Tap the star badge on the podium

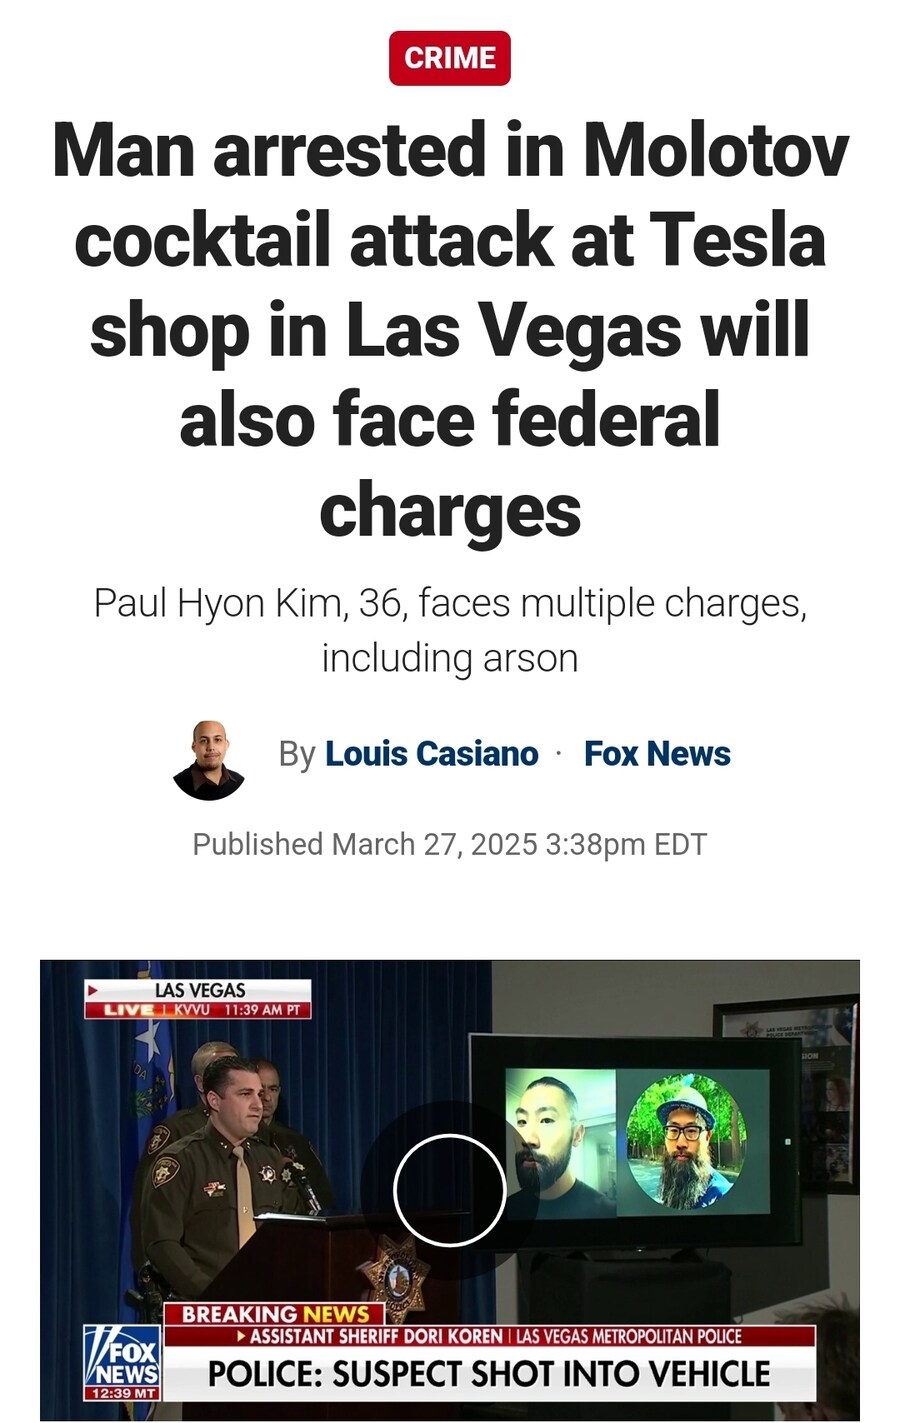396,1276
